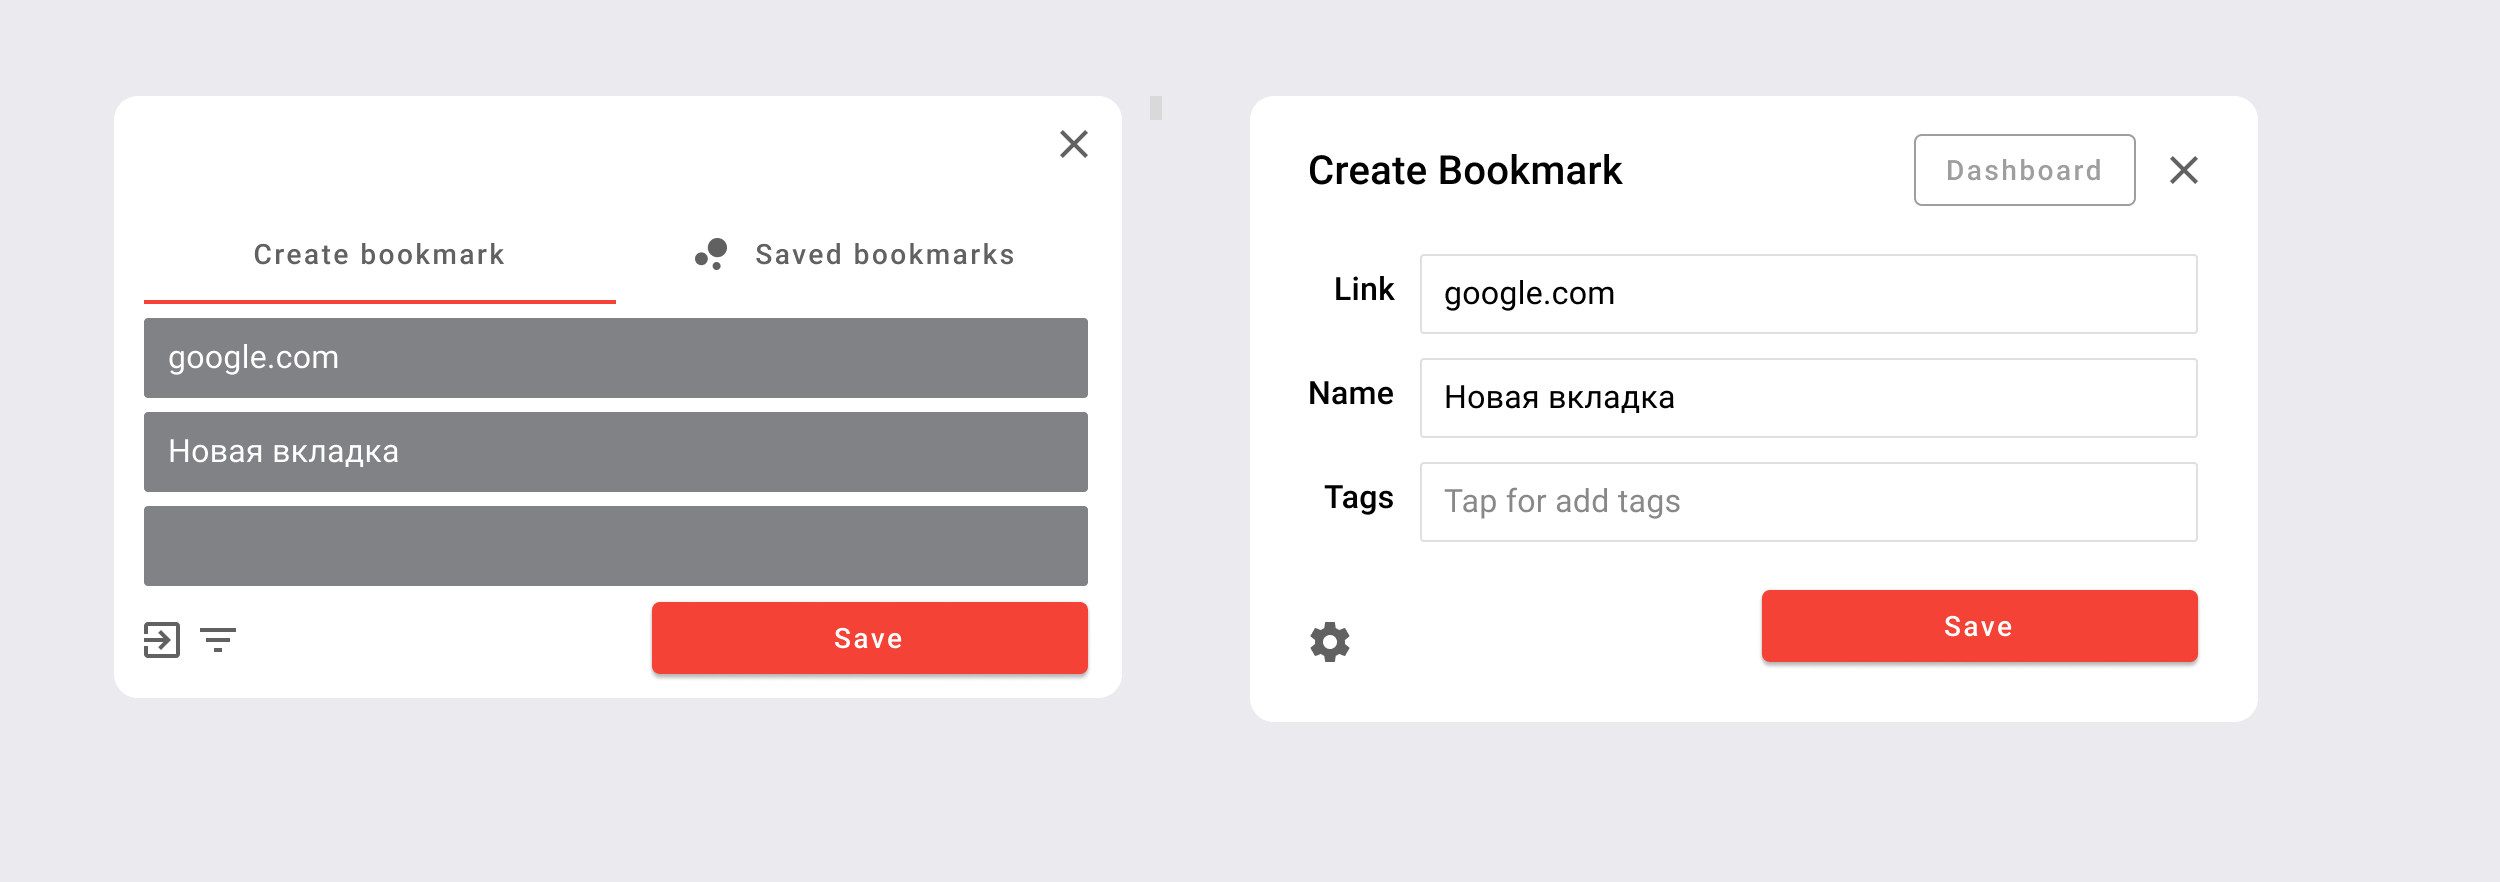Switch to Create bookmark tab
Screen dimensions: 2500x882
pyautogui.click(x=380, y=255)
